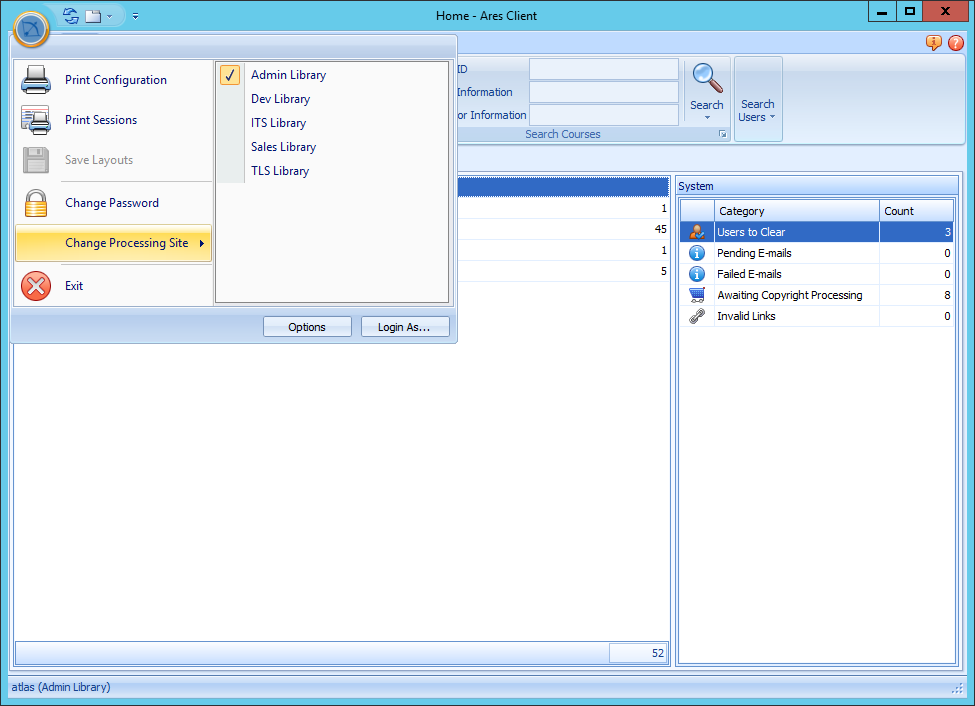This screenshot has height=706, width=975.
Task: Click the Options button
Action: (307, 327)
